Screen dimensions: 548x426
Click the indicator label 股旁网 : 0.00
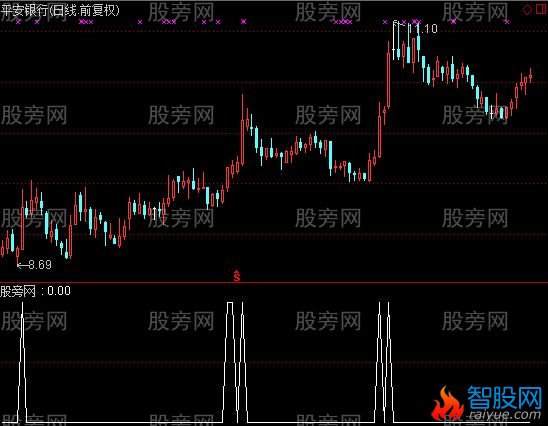pos(35,291)
